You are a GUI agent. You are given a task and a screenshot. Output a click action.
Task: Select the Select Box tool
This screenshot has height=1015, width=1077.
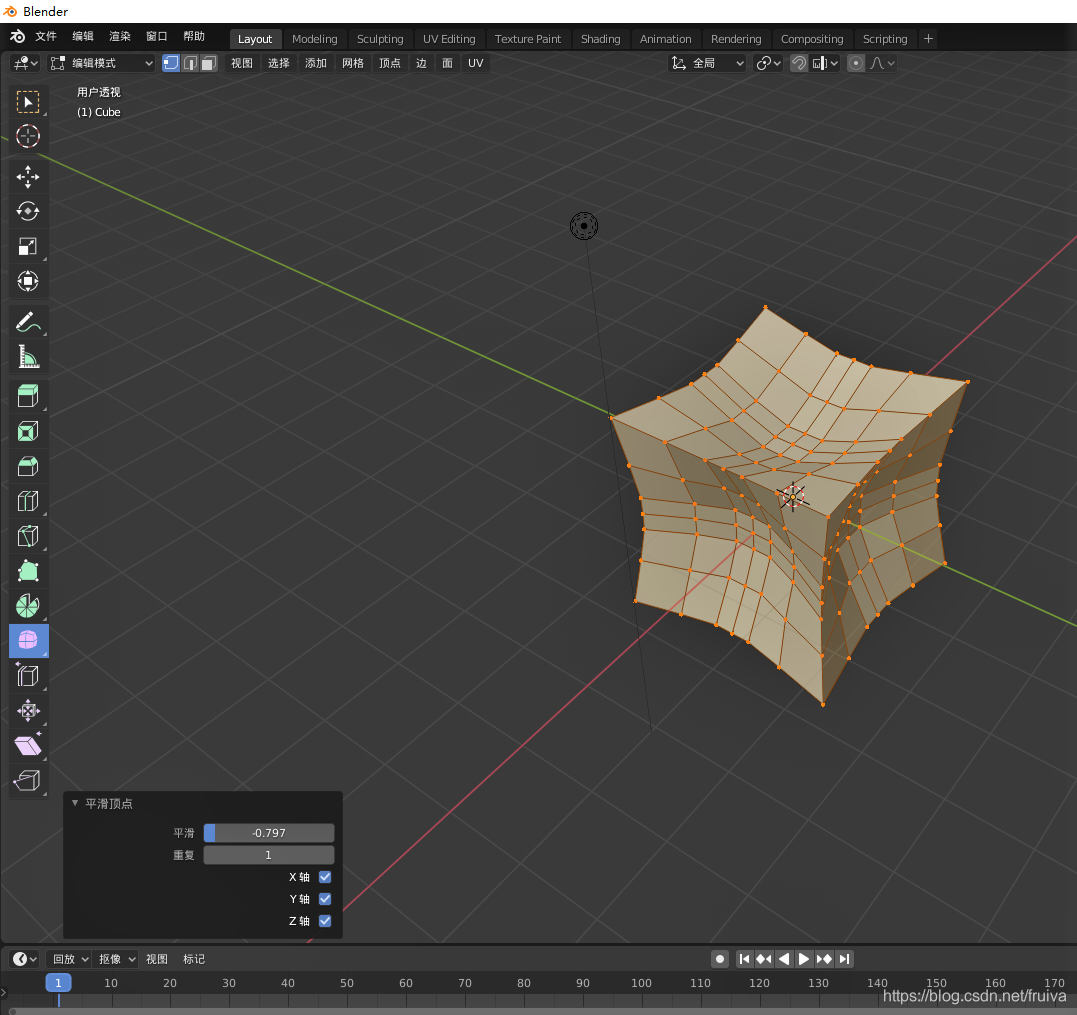click(x=27, y=102)
